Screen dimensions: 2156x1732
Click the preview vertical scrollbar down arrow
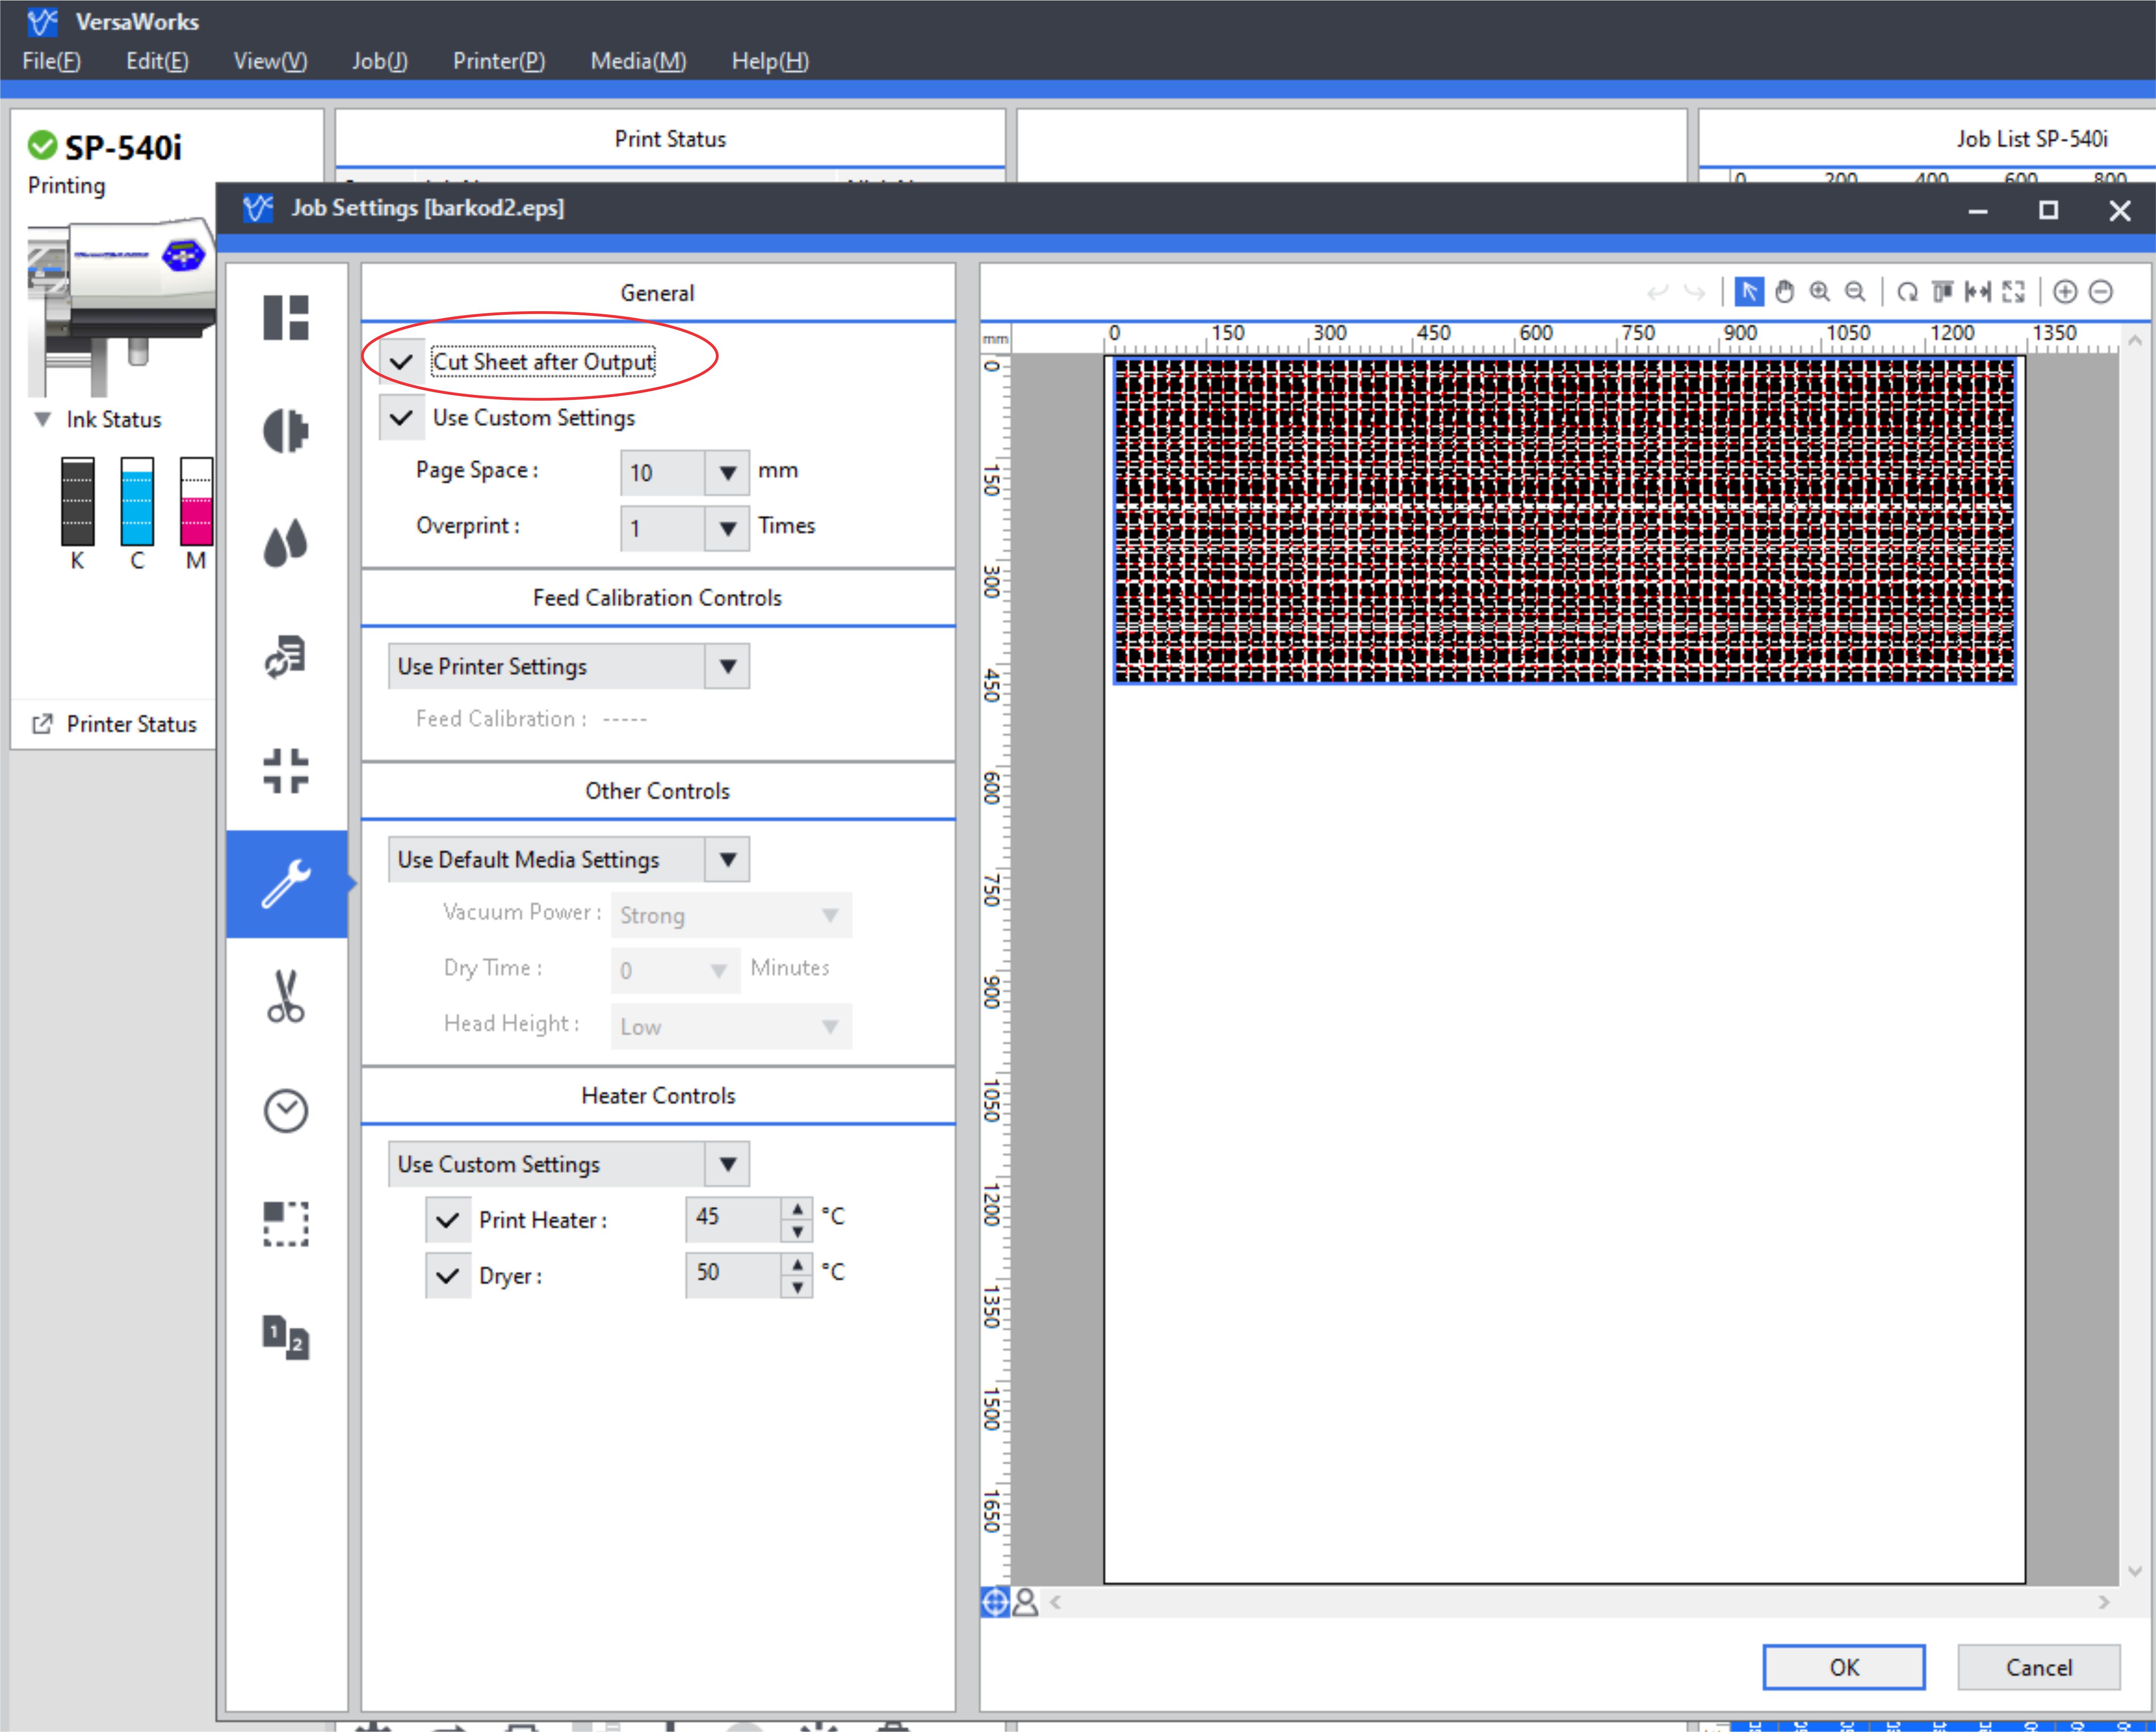(x=2134, y=1571)
